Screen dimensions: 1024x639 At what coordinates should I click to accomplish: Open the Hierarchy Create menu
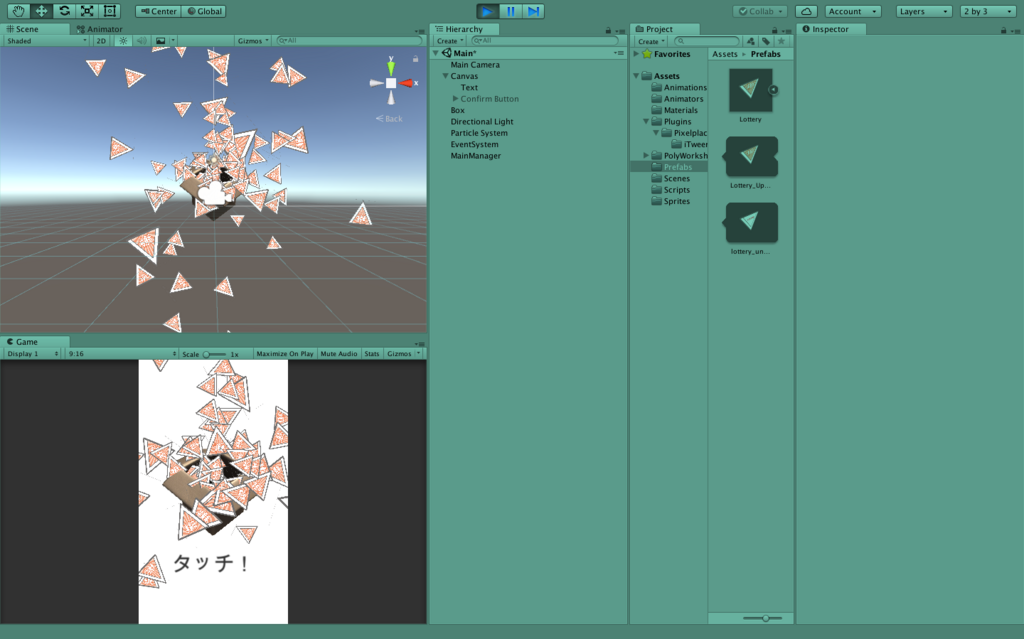pos(450,41)
